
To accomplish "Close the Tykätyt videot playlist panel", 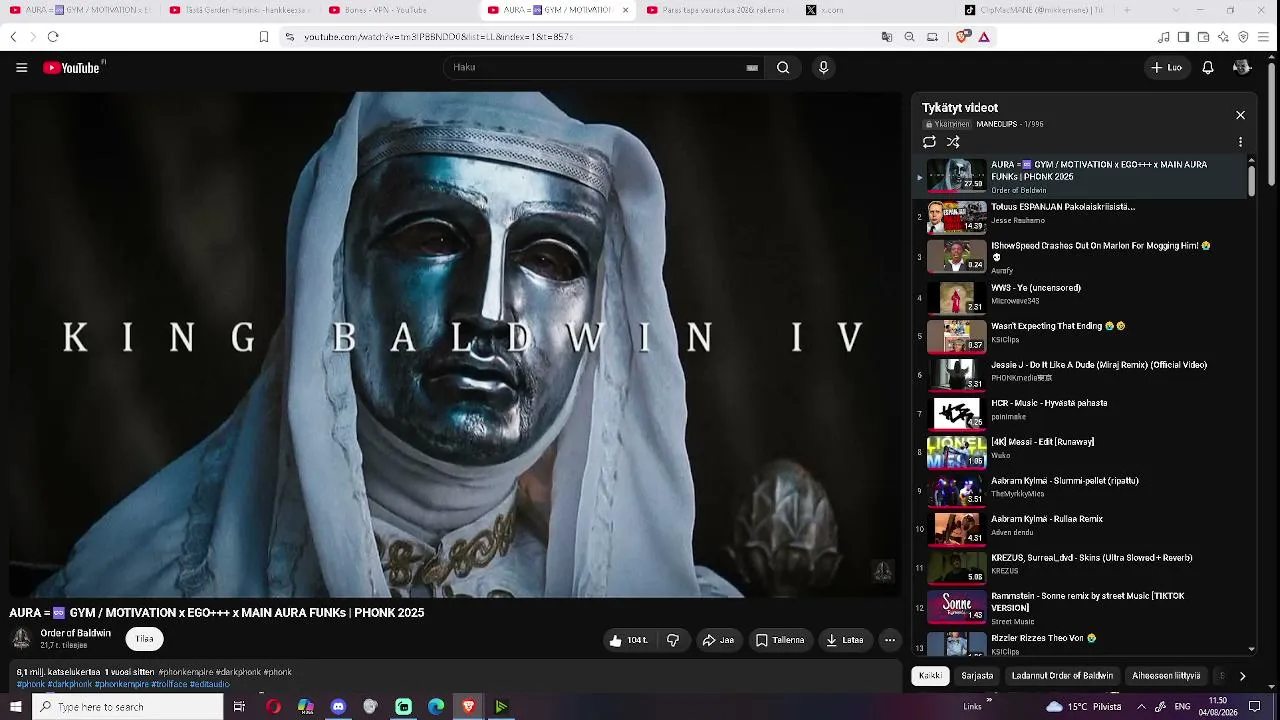I will [1240, 115].
